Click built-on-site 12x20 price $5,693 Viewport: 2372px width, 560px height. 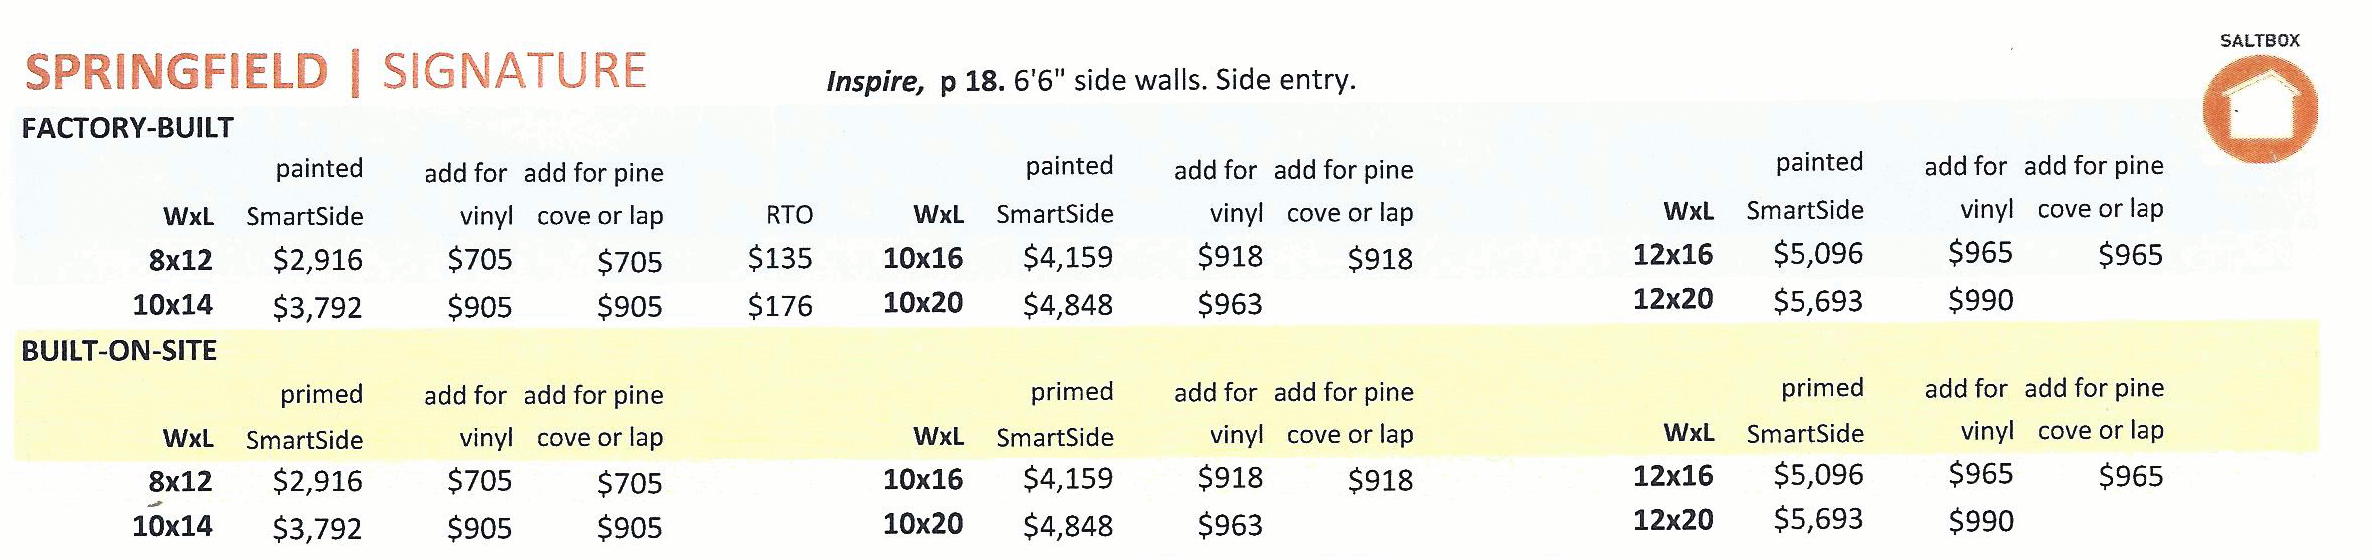pos(1817,519)
